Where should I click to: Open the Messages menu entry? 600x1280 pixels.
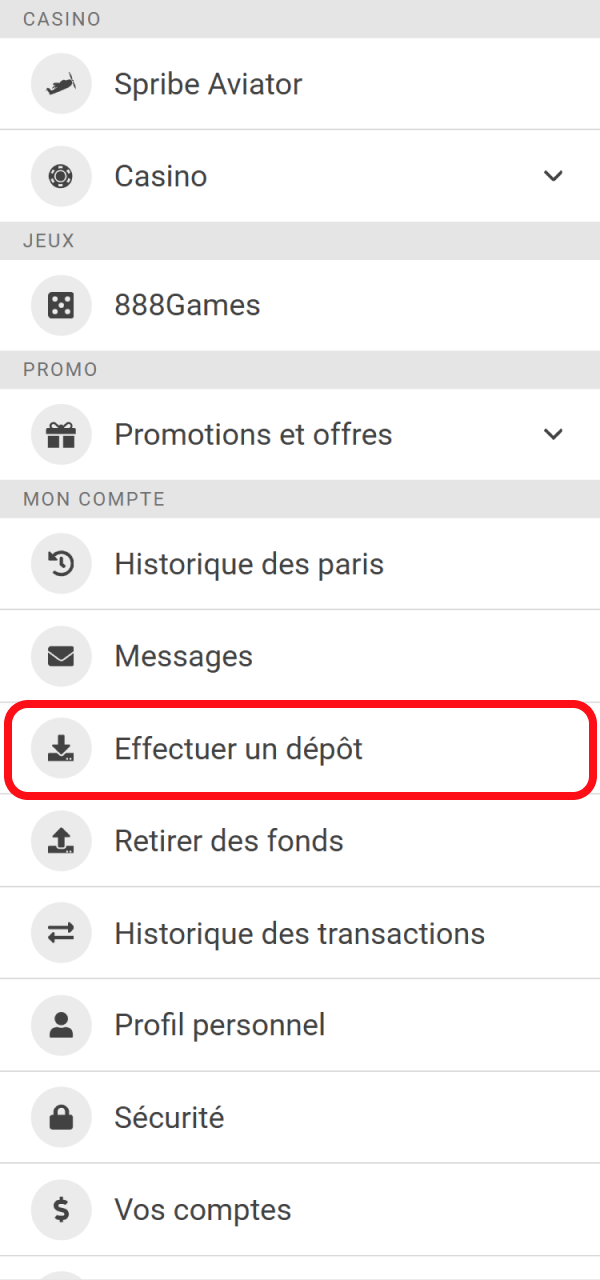pyautogui.click(x=184, y=656)
